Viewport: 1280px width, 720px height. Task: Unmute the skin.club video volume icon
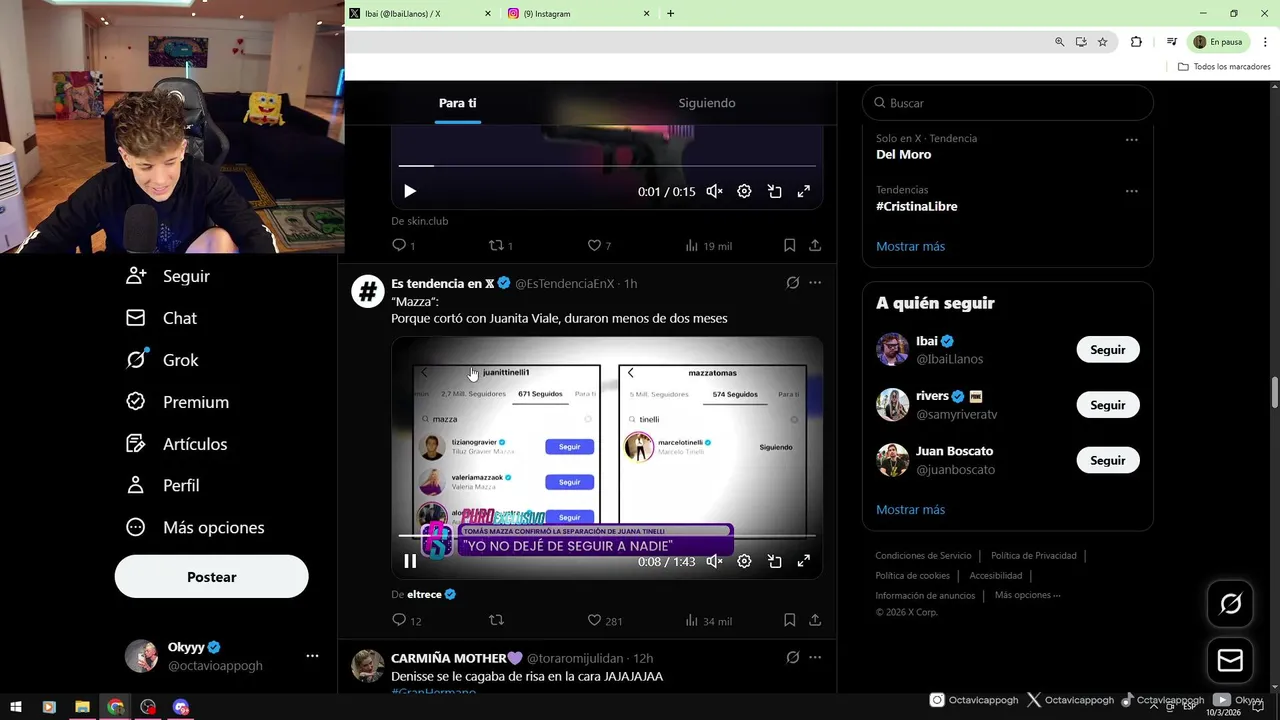coord(714,191)
